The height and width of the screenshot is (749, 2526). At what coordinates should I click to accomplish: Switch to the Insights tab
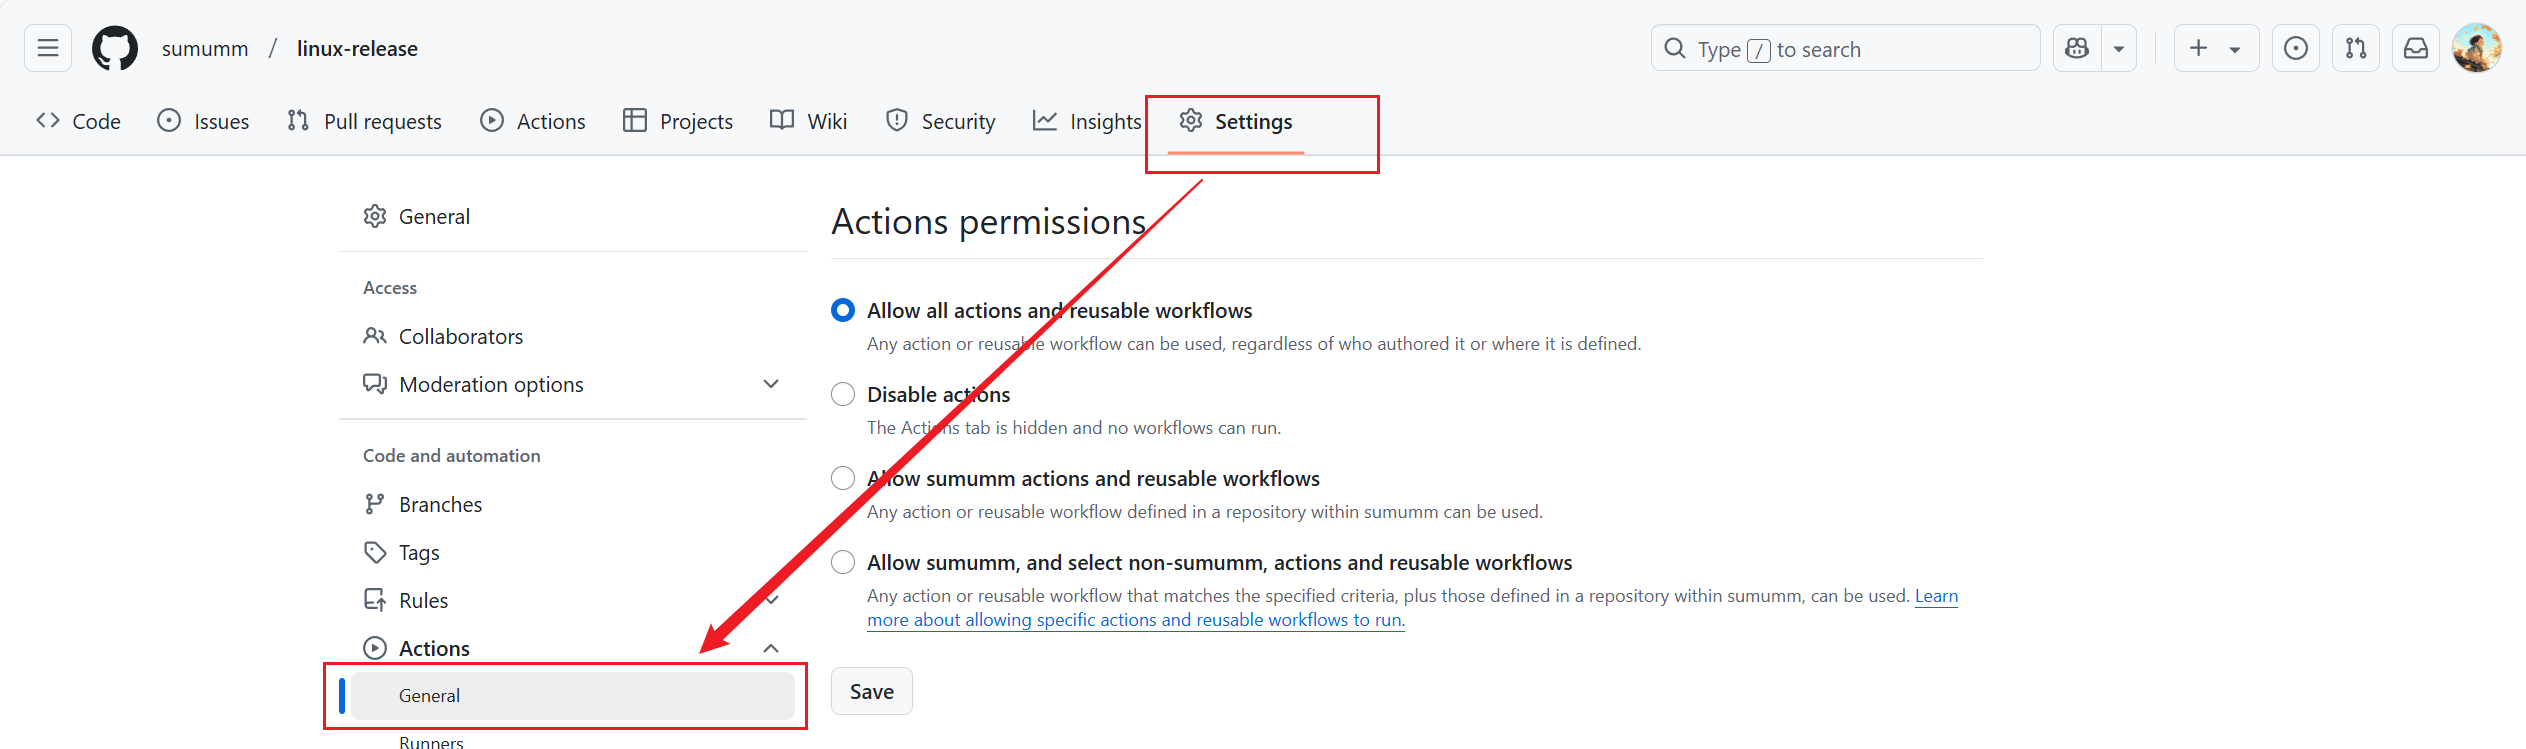coord(1087,122)
